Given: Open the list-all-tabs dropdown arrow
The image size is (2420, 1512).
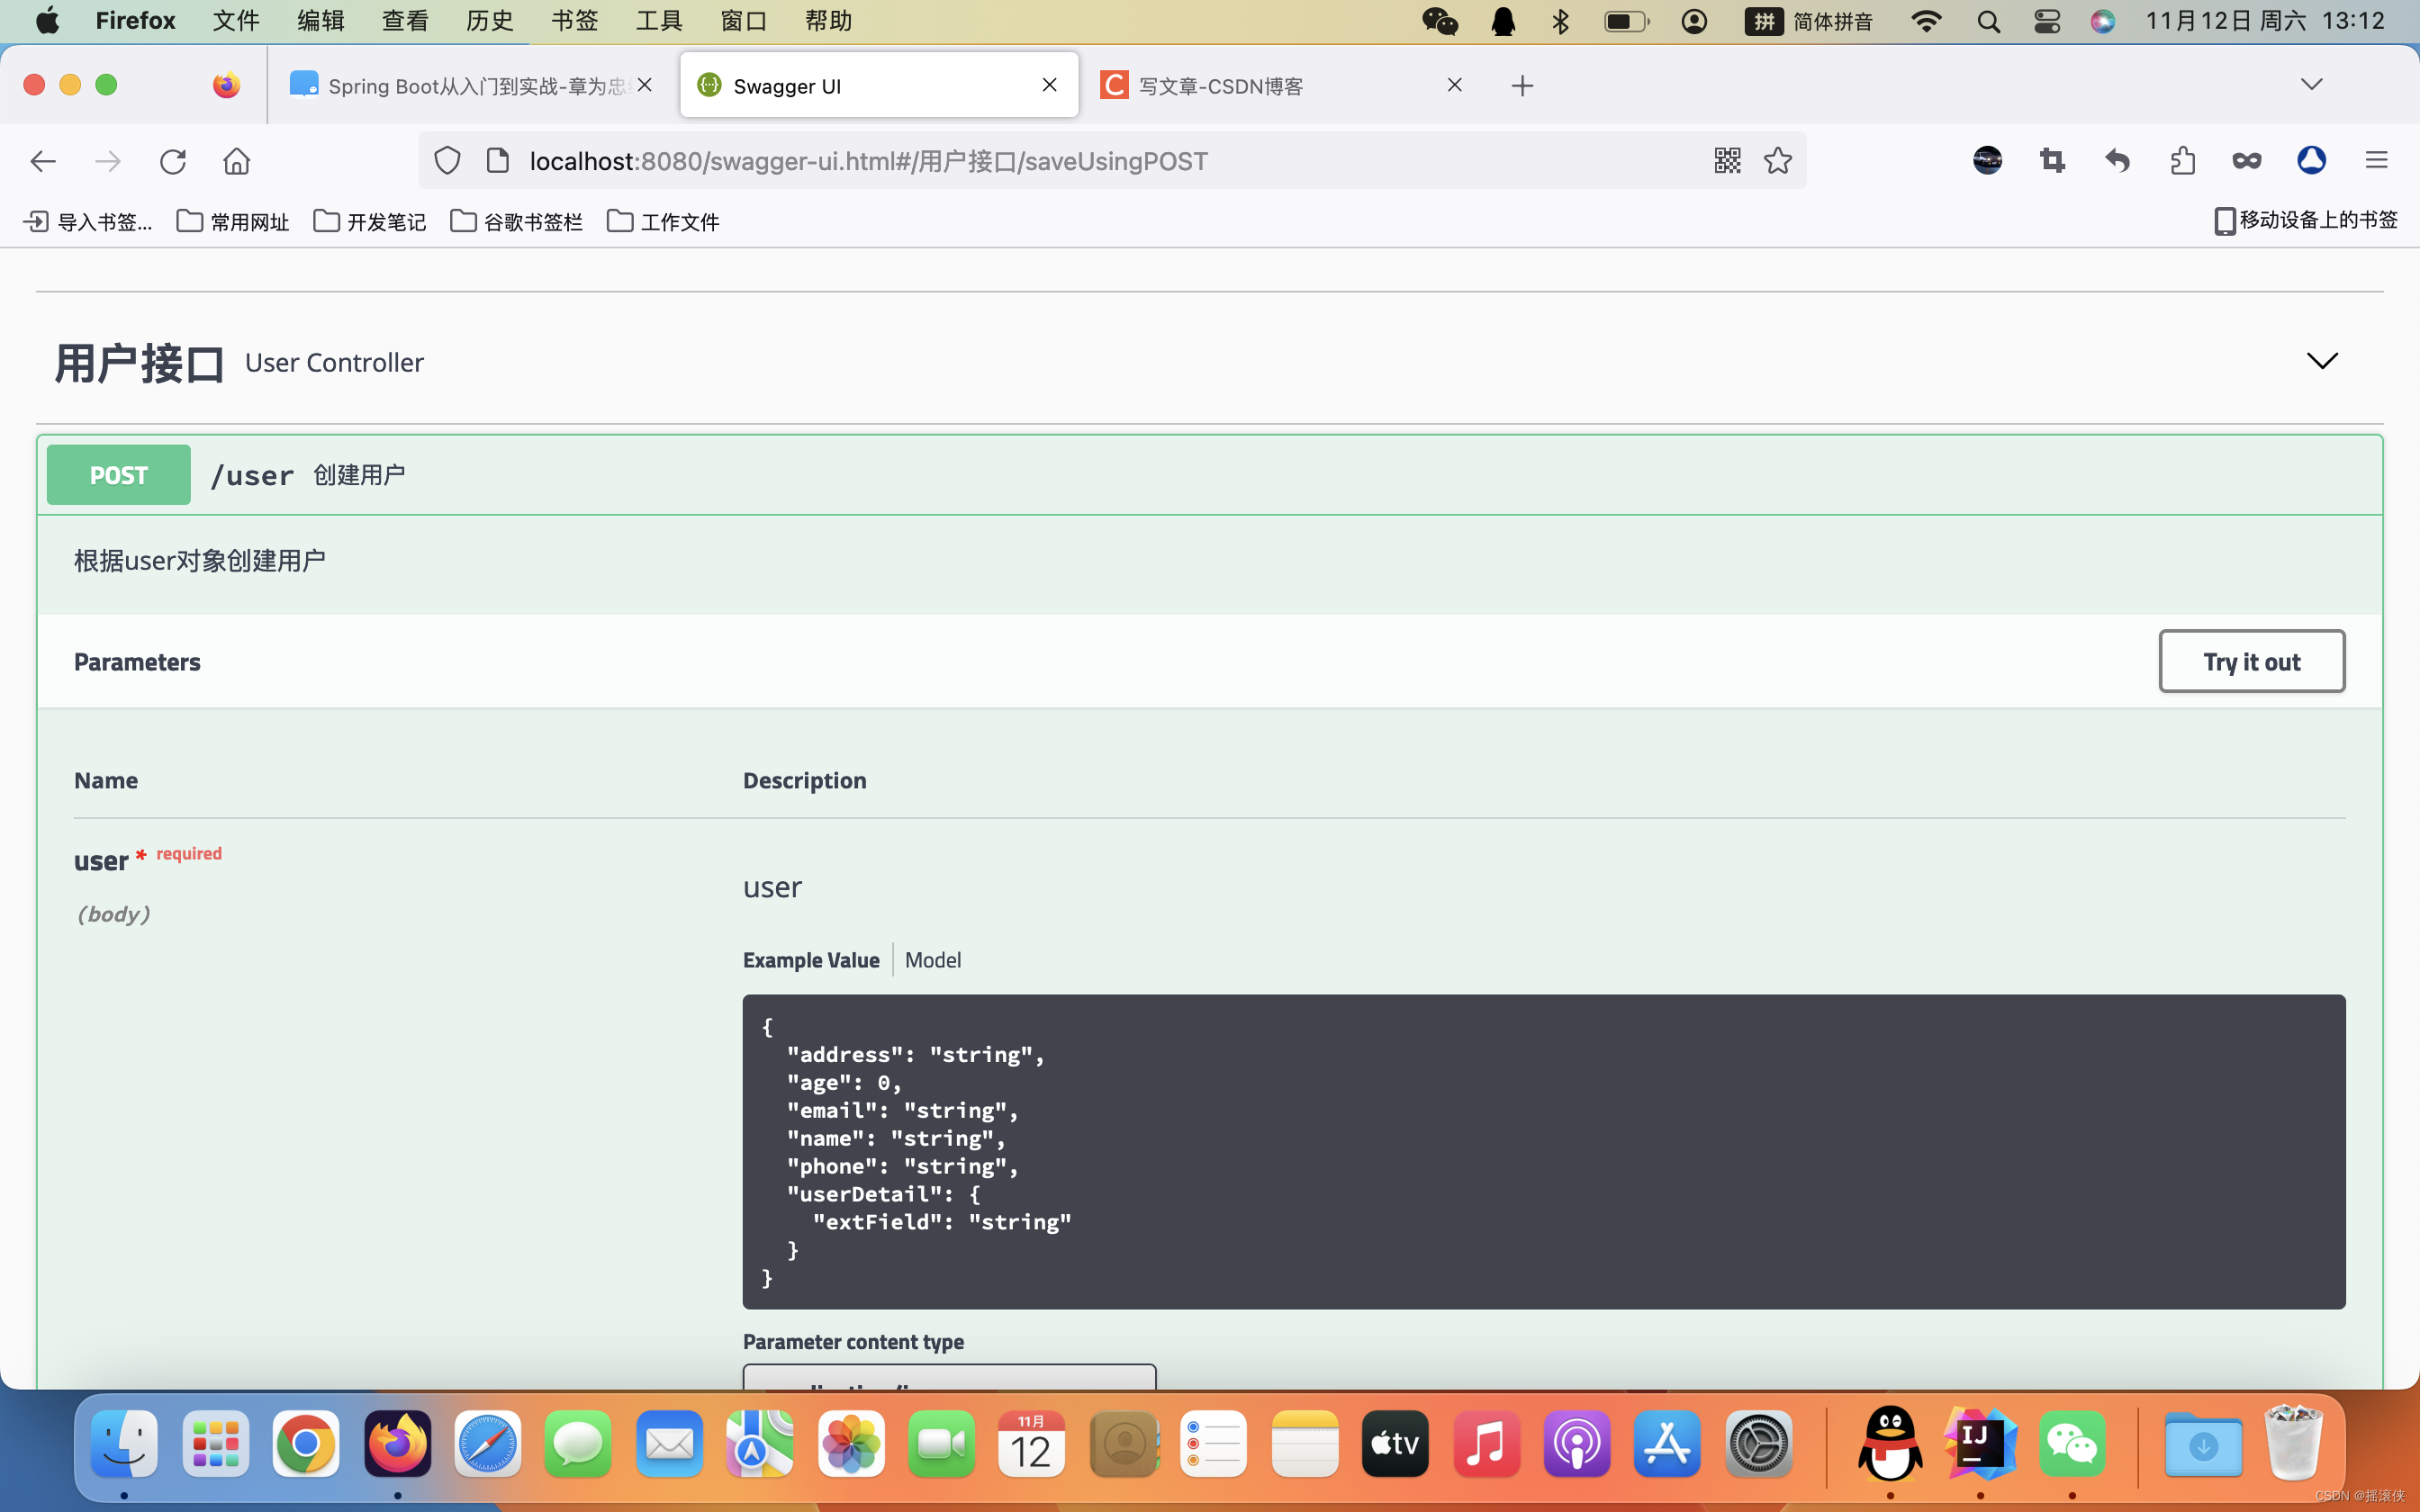Looking at the screenshot, I should coord(2312,84).
